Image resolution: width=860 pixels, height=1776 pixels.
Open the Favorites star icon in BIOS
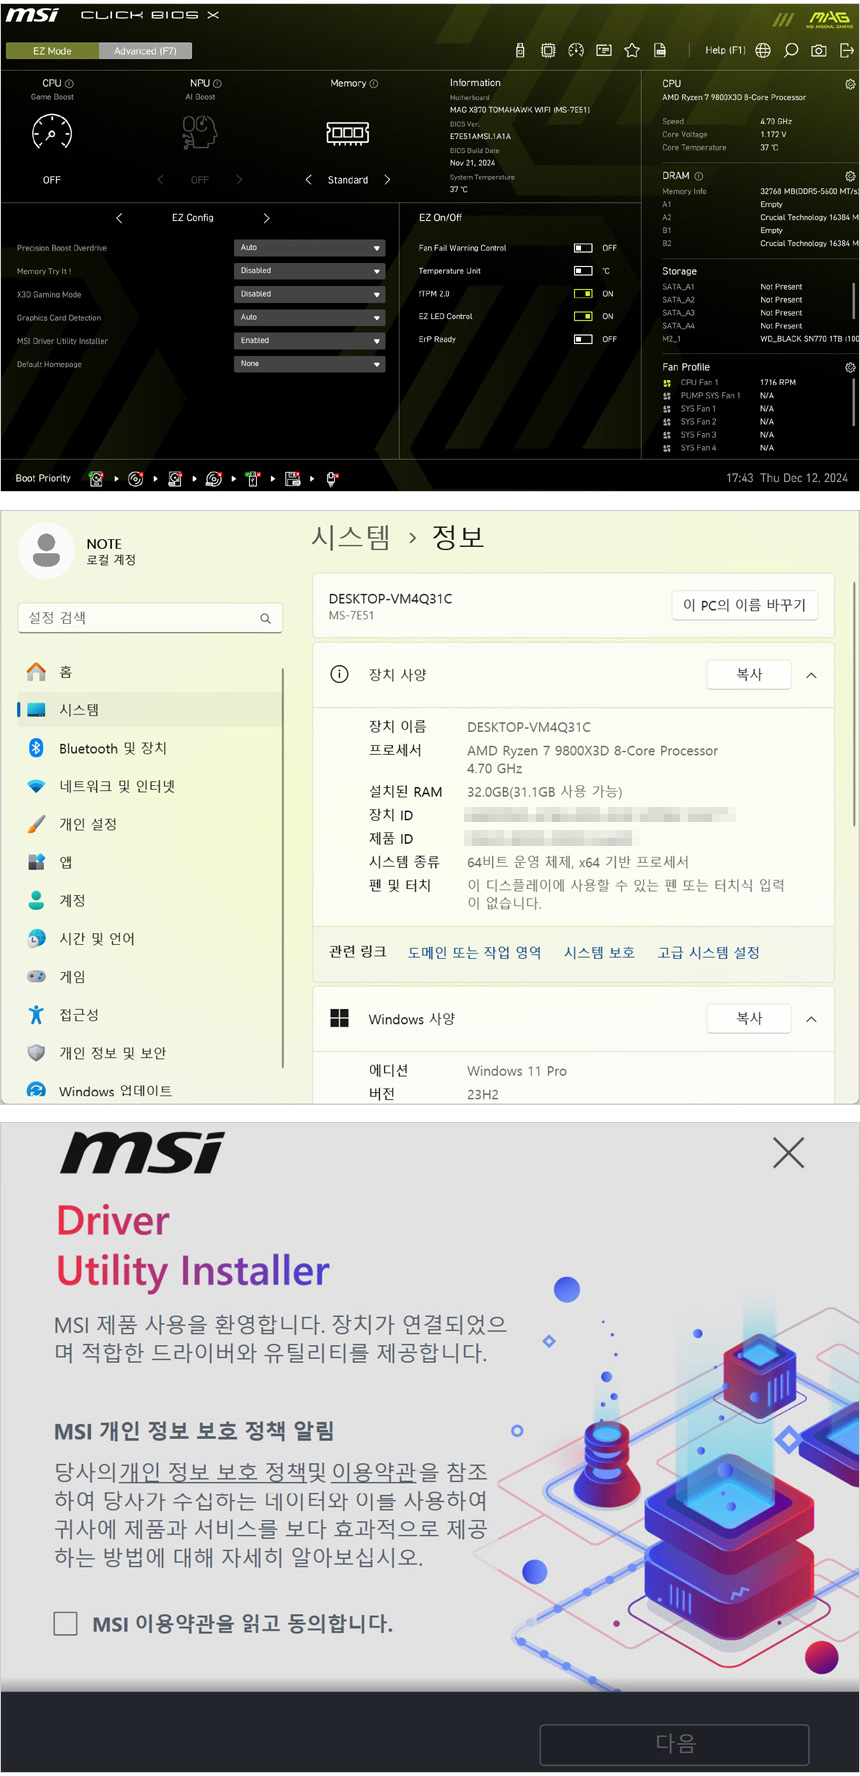[632, 50]
